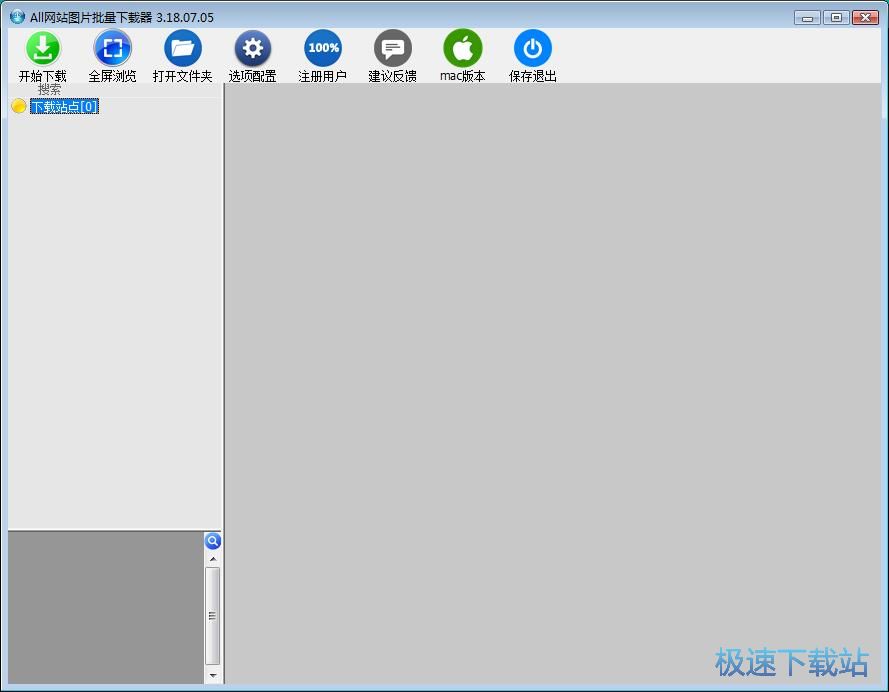Click the scrollbar down arrow
This screenshot has width=889, height=692.
(213, 675)
